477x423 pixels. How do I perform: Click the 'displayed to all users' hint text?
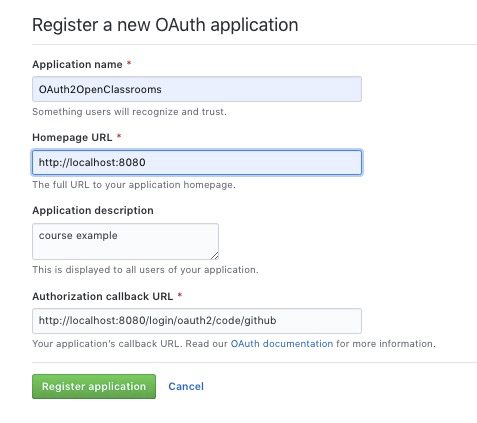[x=145, y=270]
